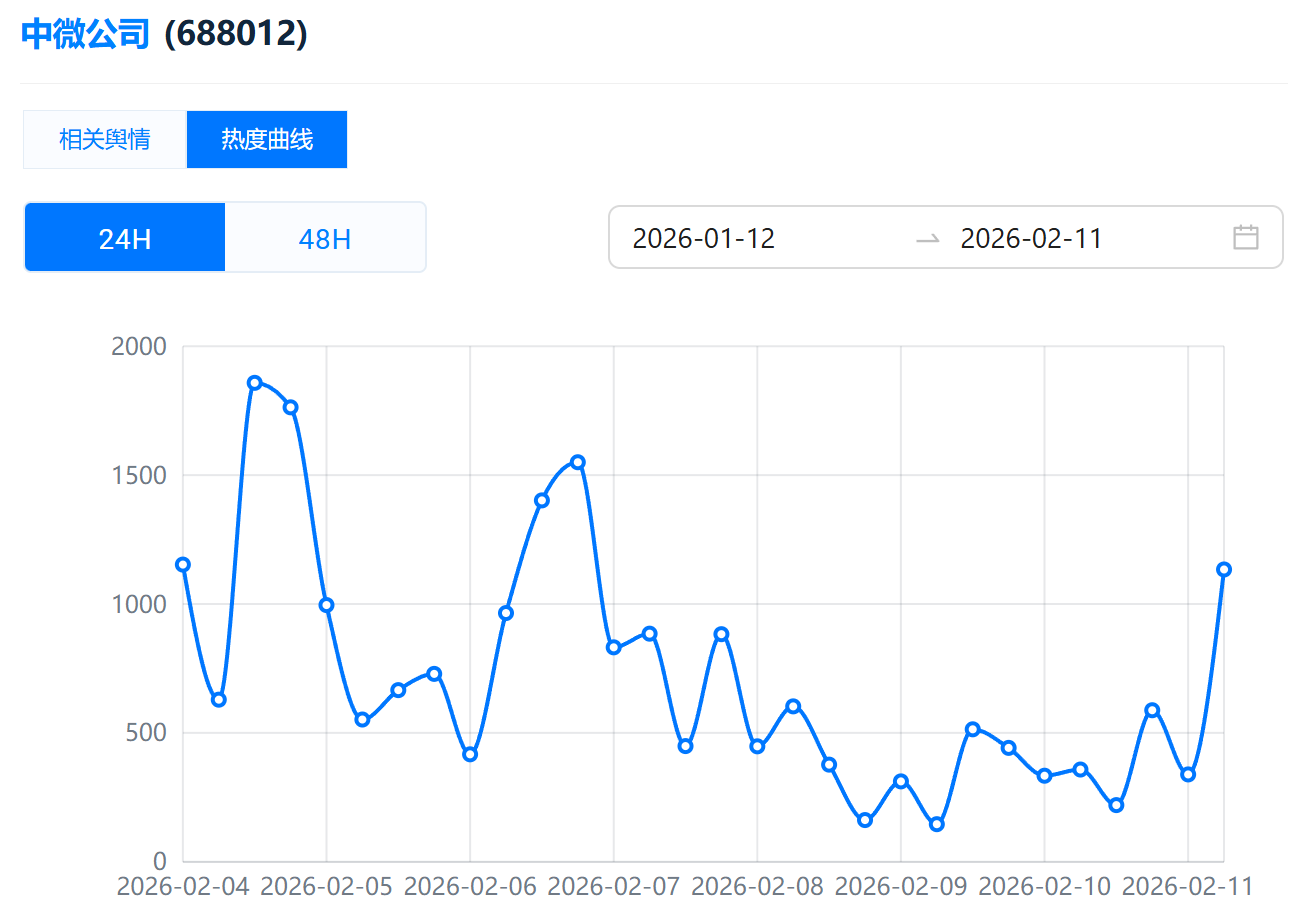Image resolution: width=1302 pixels, height=924 pixels.
Task: Open the calendar icon in date range picker
Action: click(1245, 238)
